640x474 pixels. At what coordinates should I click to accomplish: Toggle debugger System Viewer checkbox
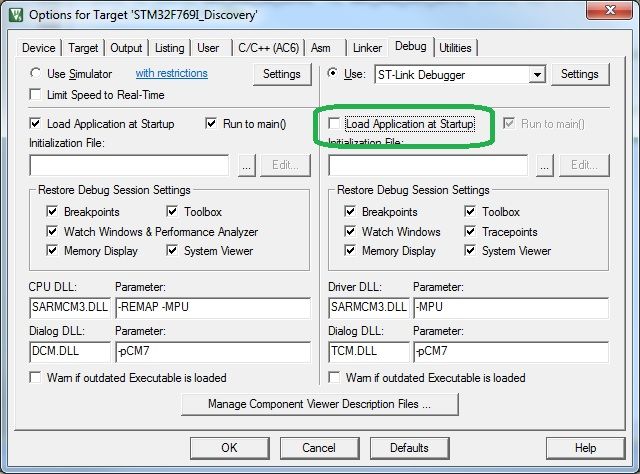470,250
